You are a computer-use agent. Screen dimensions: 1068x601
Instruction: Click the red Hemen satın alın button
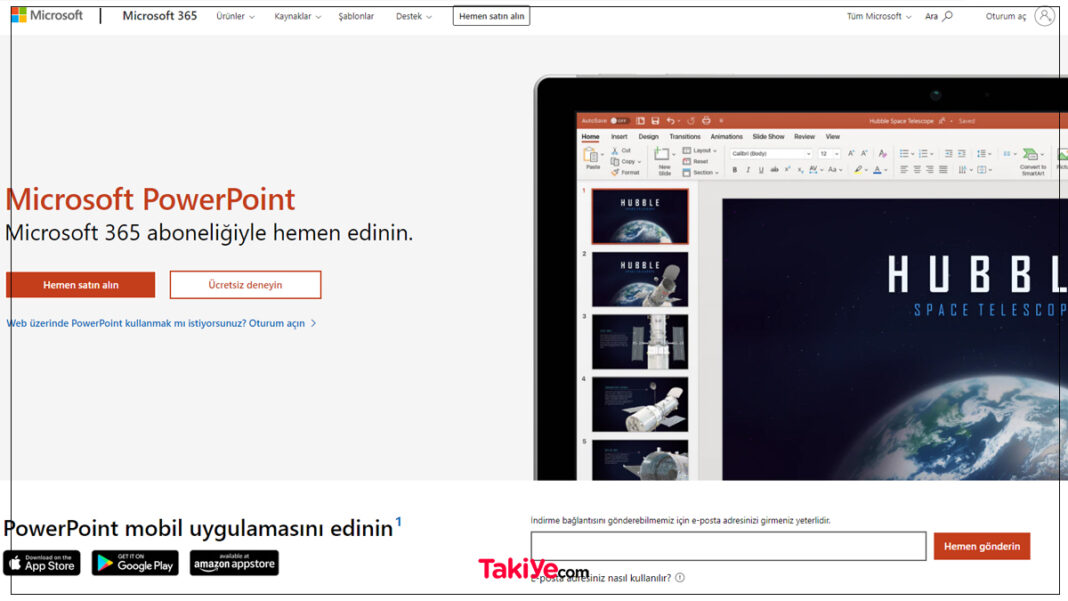[x=80, y=285]
